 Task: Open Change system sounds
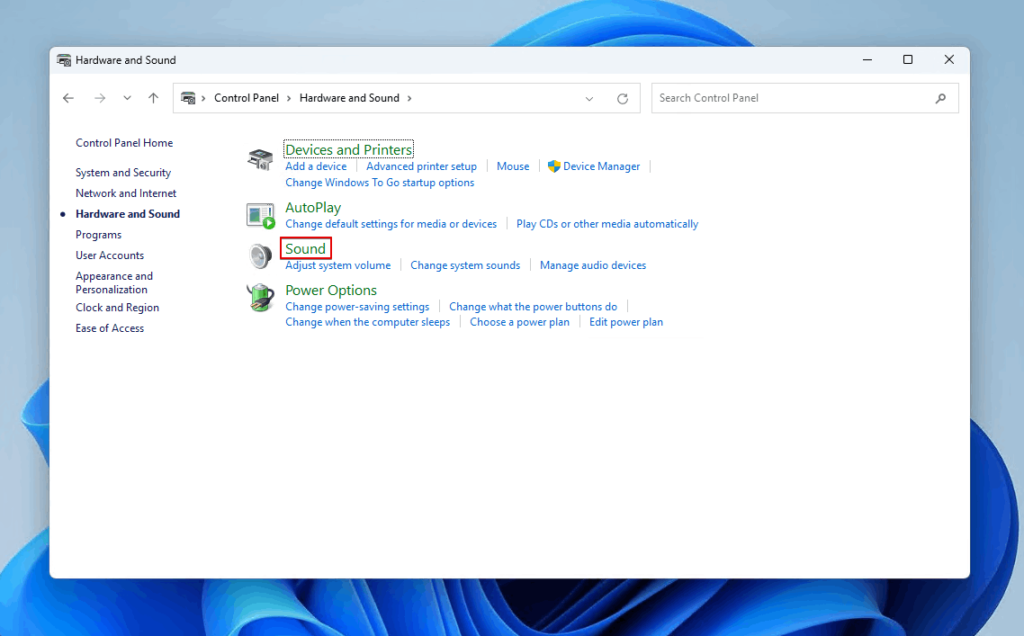point(465,265)
